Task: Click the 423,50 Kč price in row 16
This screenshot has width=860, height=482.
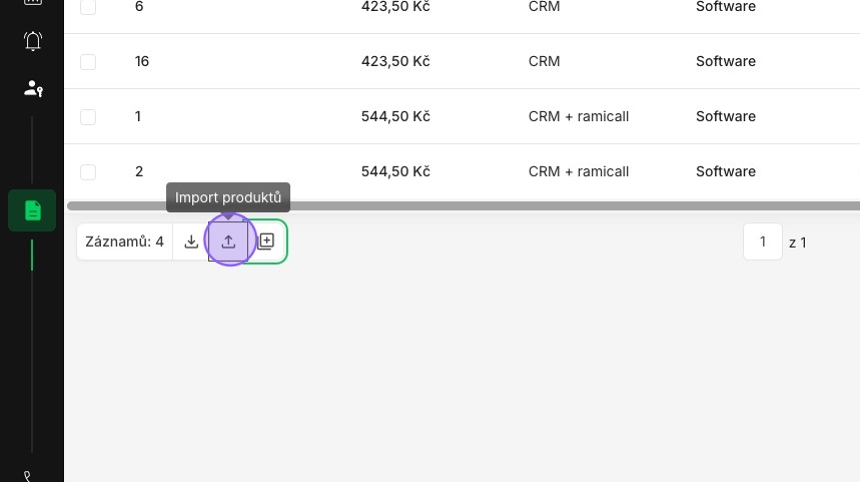Action: [x=395, y=61]
